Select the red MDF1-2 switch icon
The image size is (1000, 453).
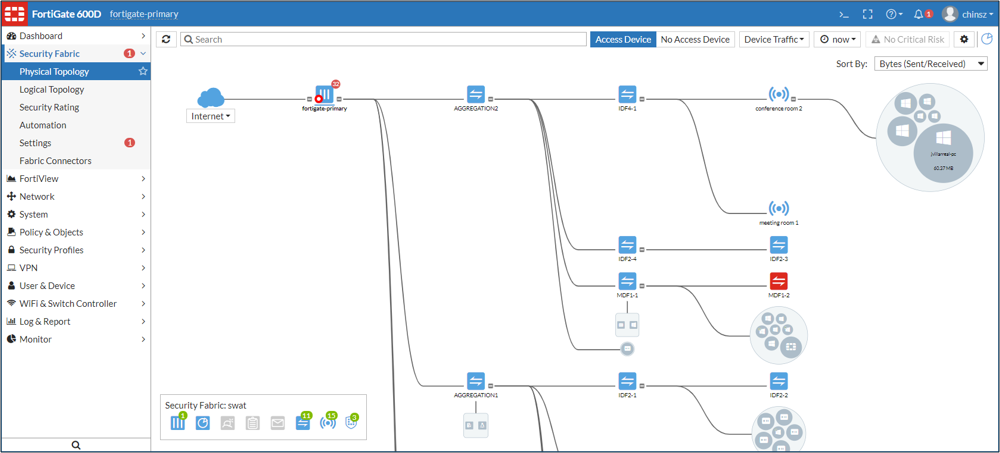tap(779, 281)
